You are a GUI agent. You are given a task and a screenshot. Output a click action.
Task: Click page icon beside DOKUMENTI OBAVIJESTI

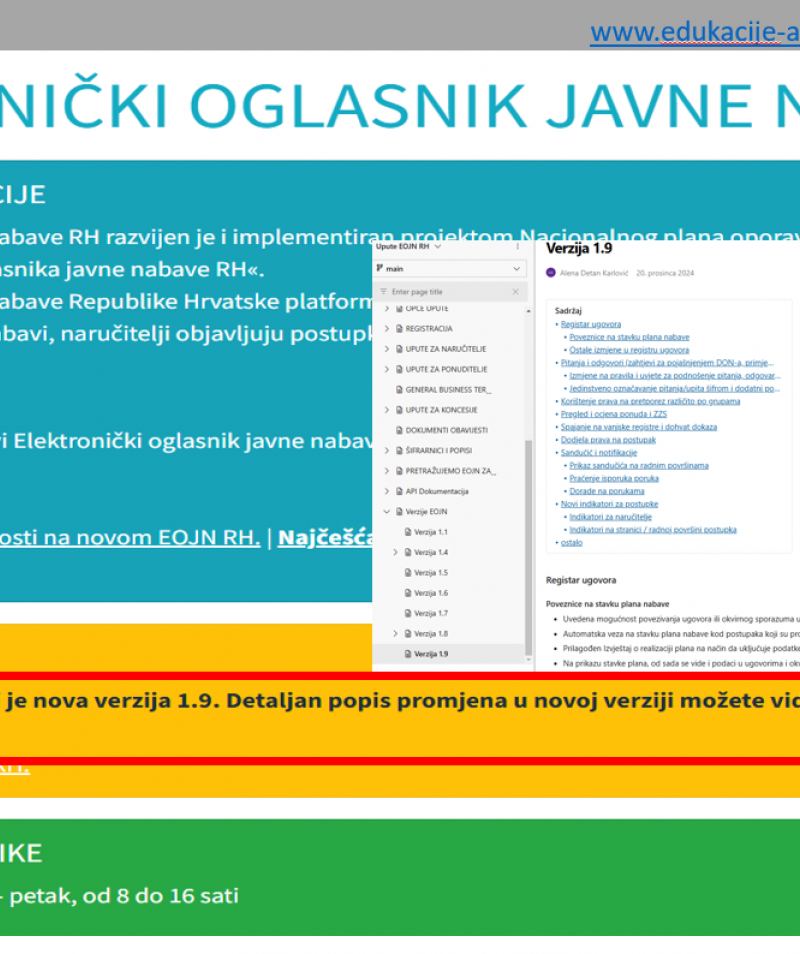(400, 430)
